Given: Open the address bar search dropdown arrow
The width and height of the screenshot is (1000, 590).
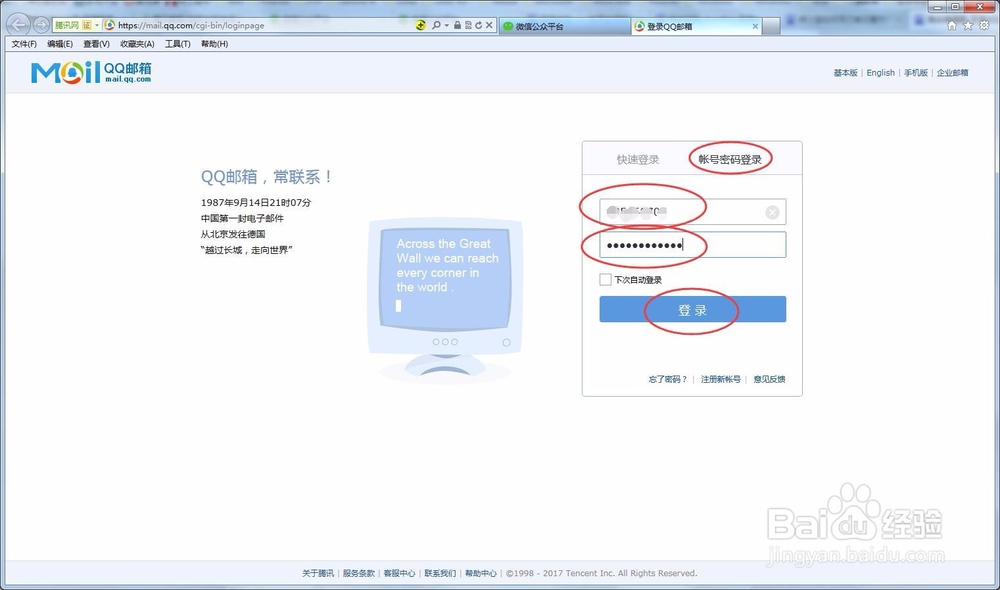Looking at the screenshot, I should 446,25.
